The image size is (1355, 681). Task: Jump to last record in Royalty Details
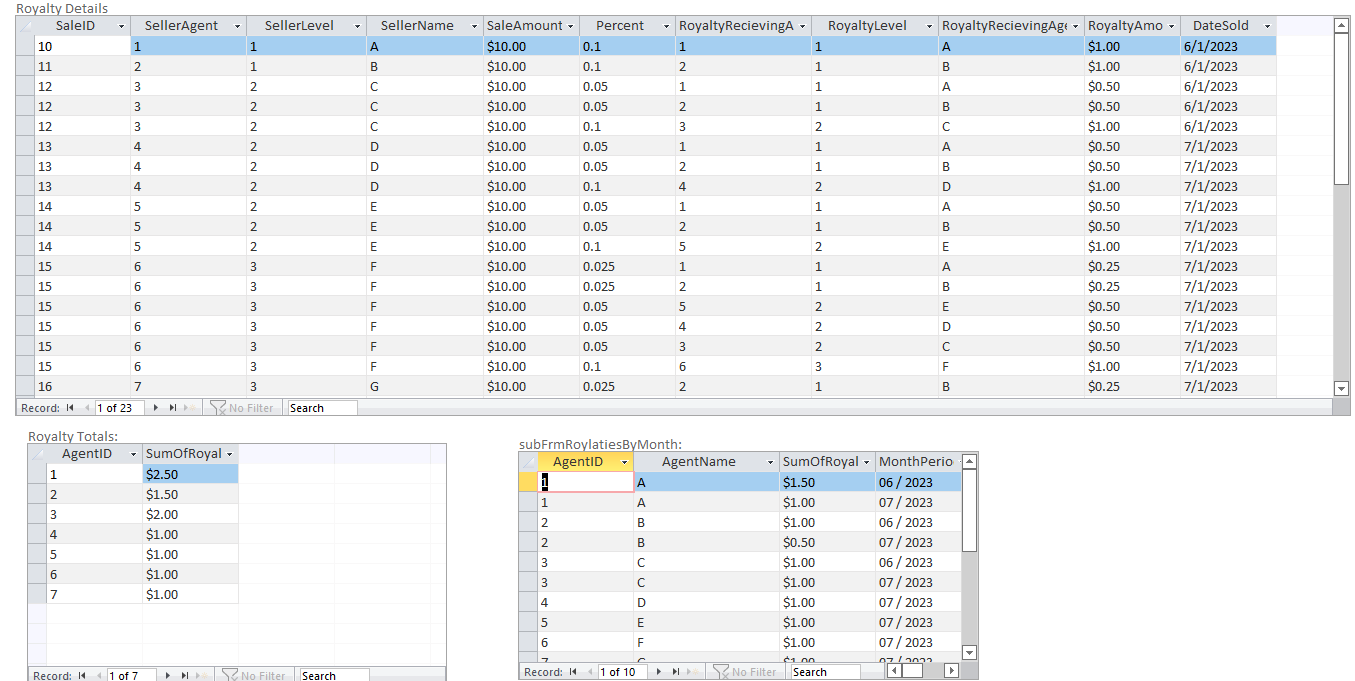172,408
